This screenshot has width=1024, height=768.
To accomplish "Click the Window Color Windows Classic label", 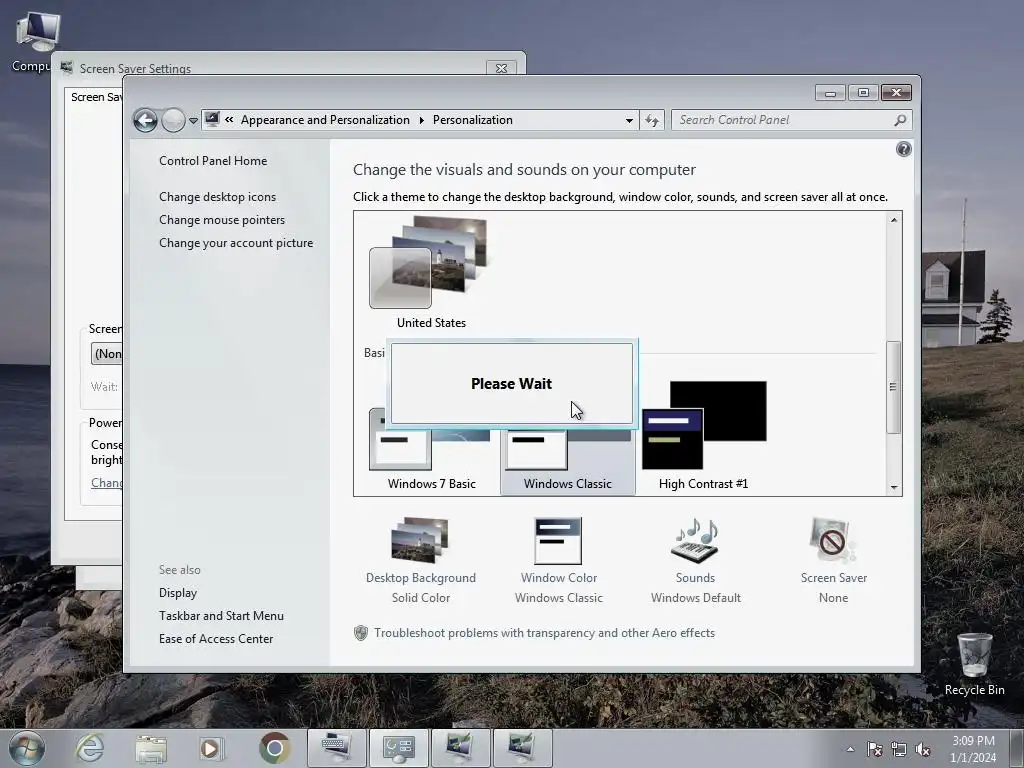I will tap(558, 598).
